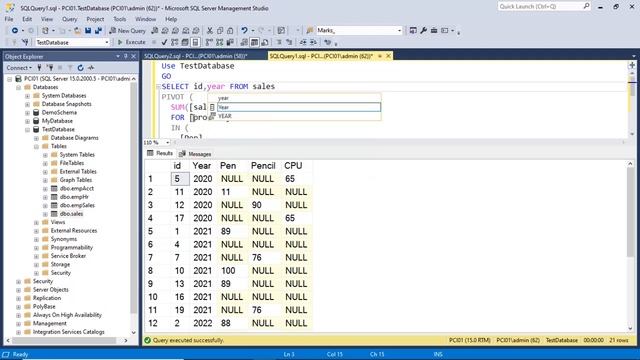Click the Pencil column header
The image size is (640, 360).
click(x=263, y=166)
